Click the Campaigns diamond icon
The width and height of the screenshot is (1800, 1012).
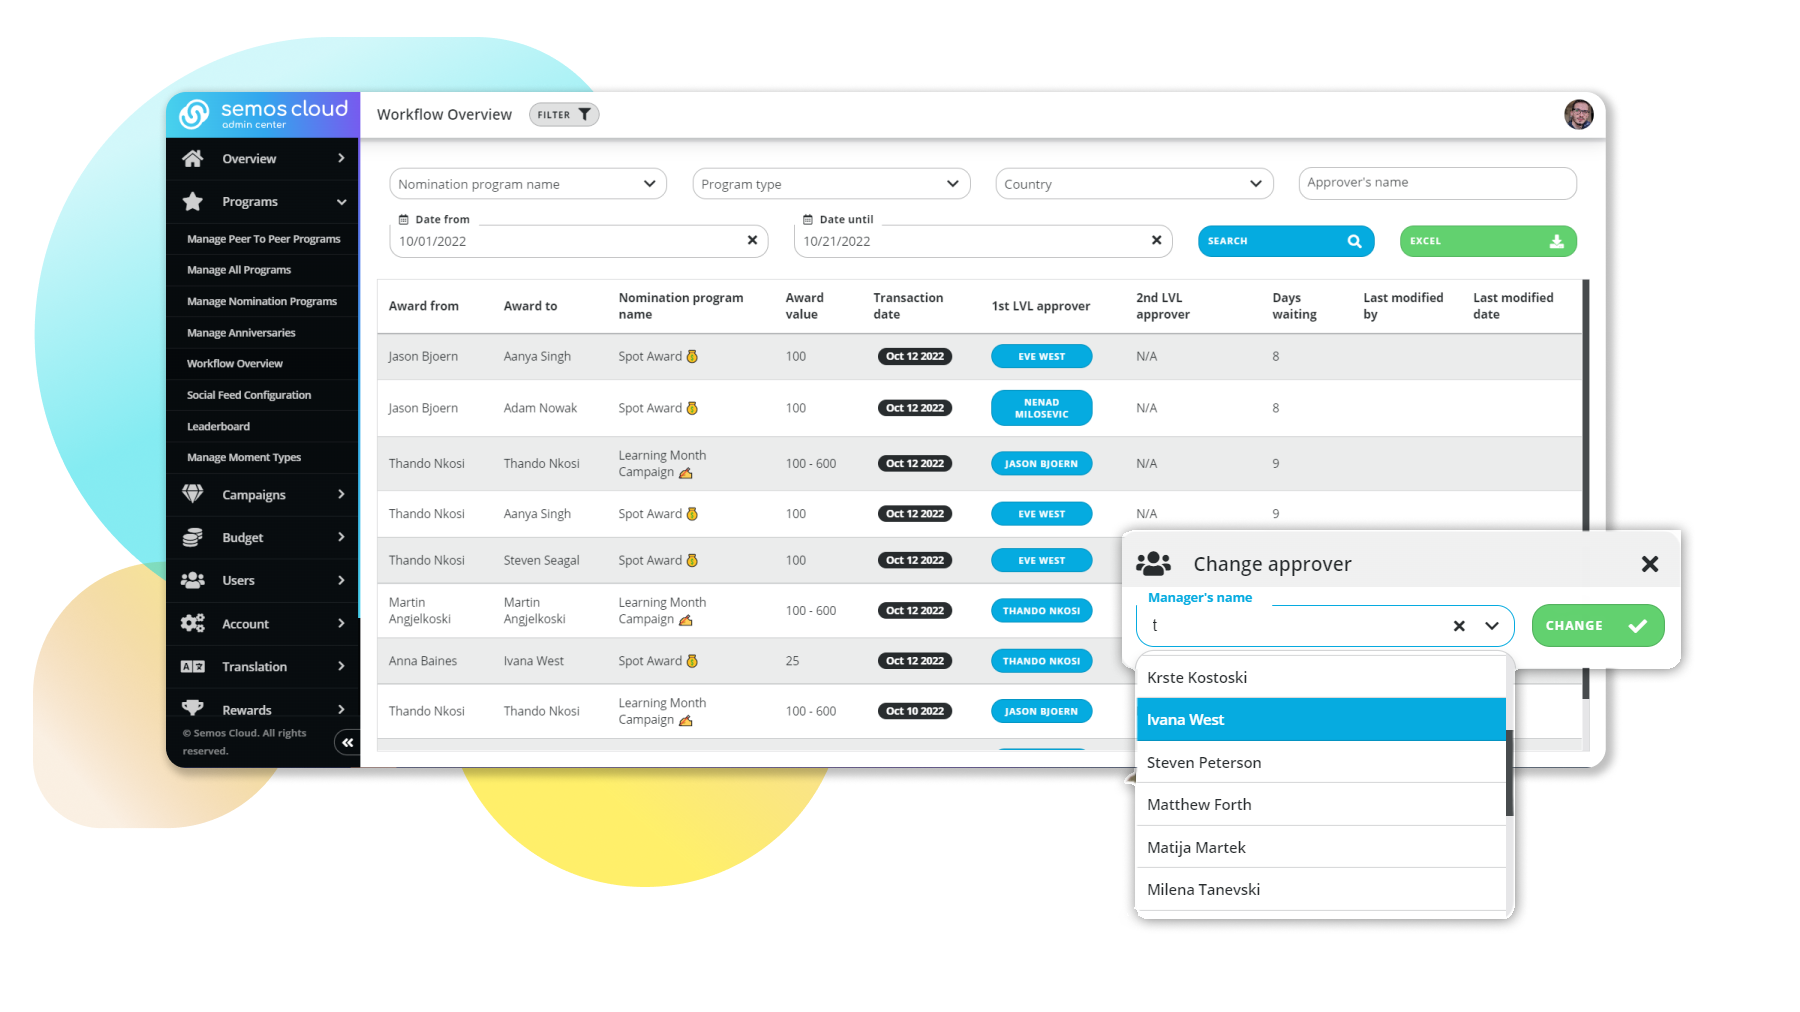coord(193,494)
